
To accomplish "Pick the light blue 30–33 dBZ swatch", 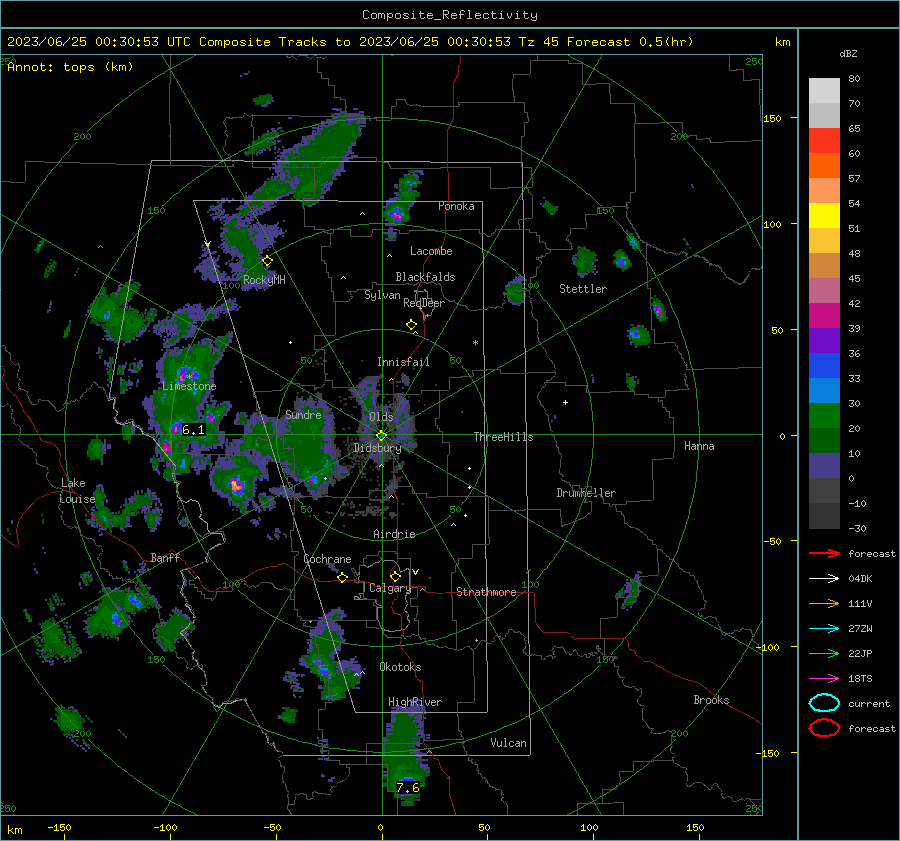I will click(x=824, y=391).
